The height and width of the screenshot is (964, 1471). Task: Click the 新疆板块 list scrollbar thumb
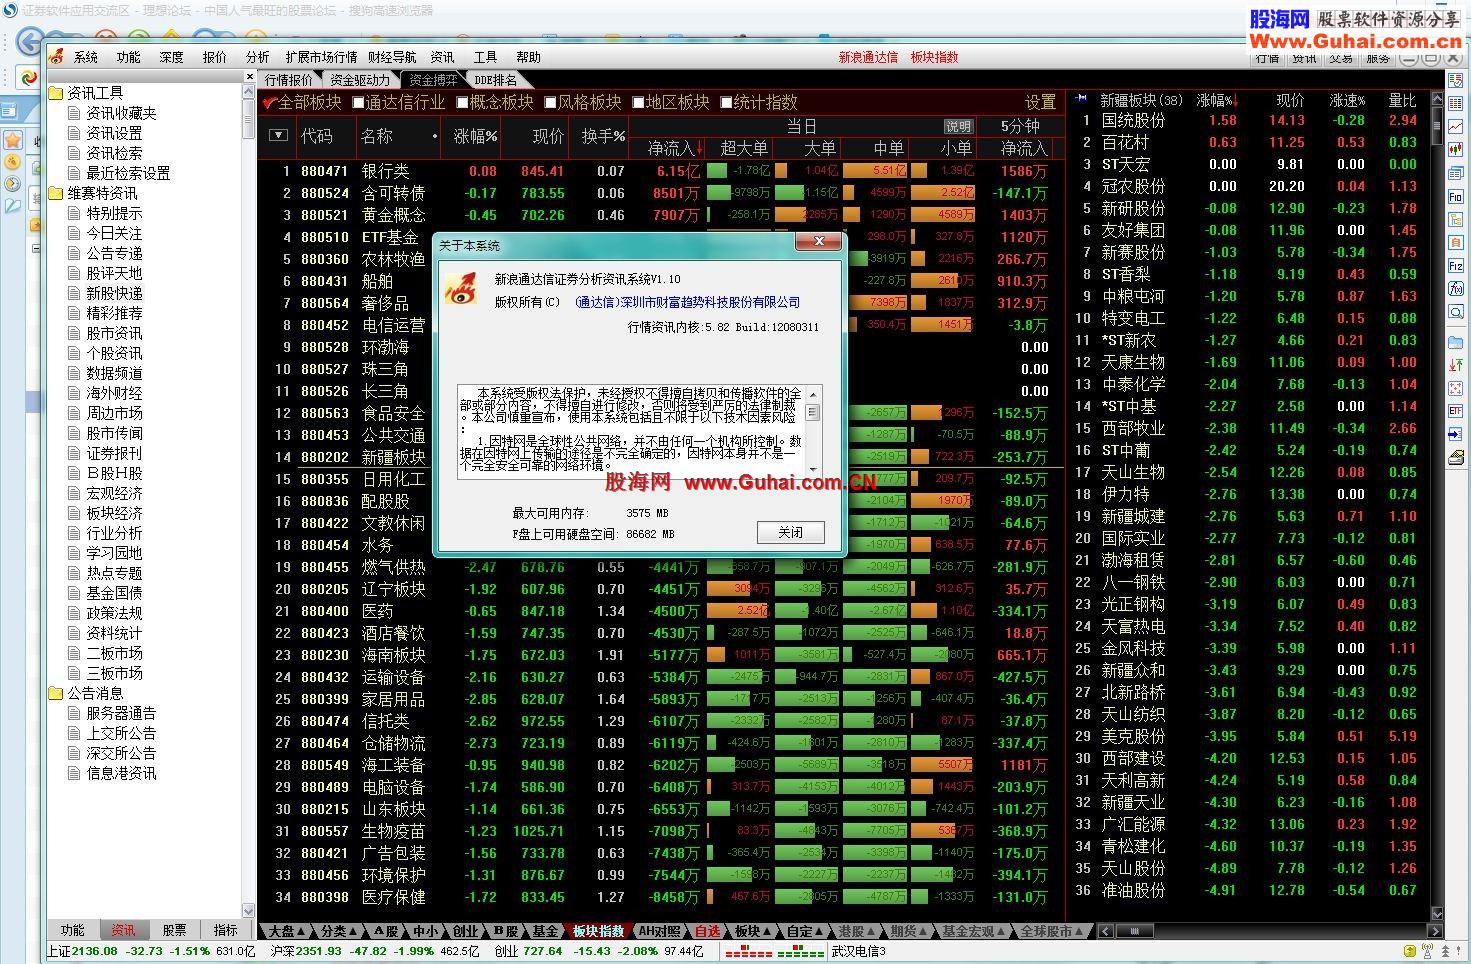(x=1437, y=125)
